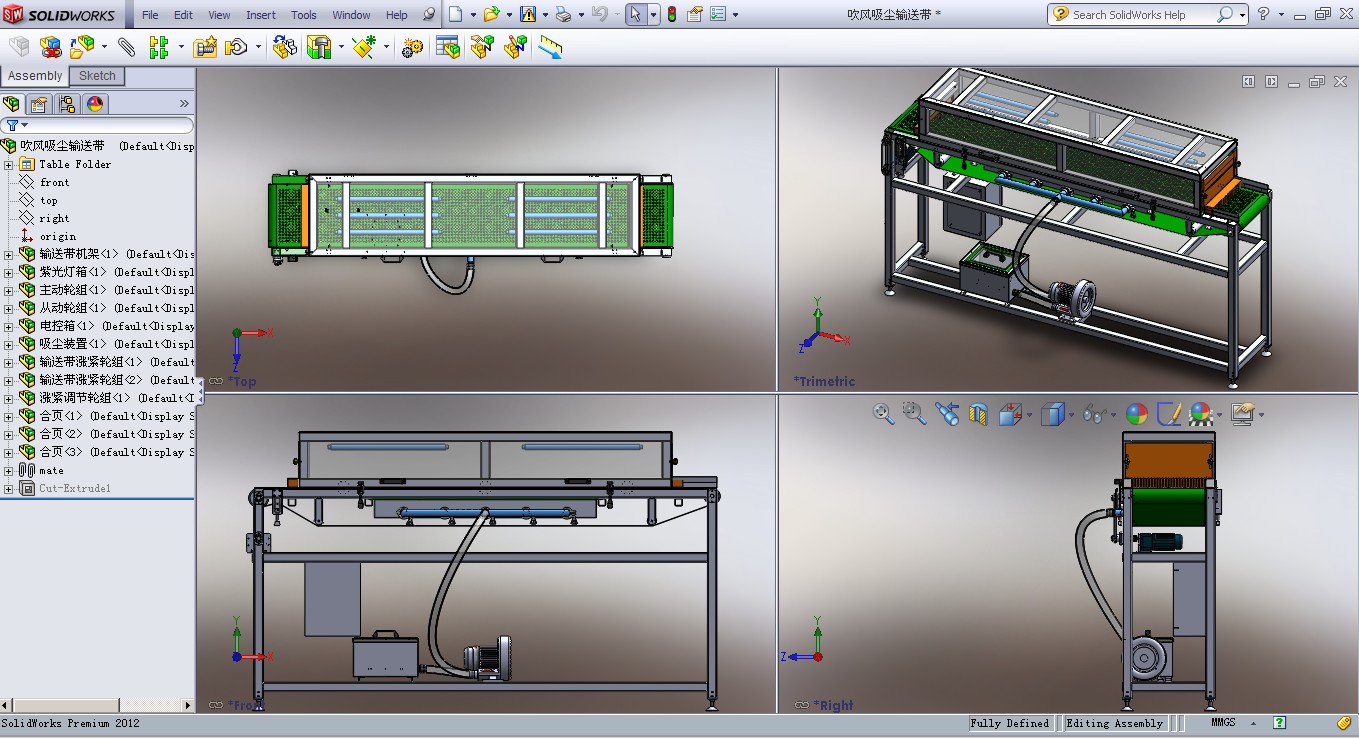Click the Rebuild traffic light icon

671,14
